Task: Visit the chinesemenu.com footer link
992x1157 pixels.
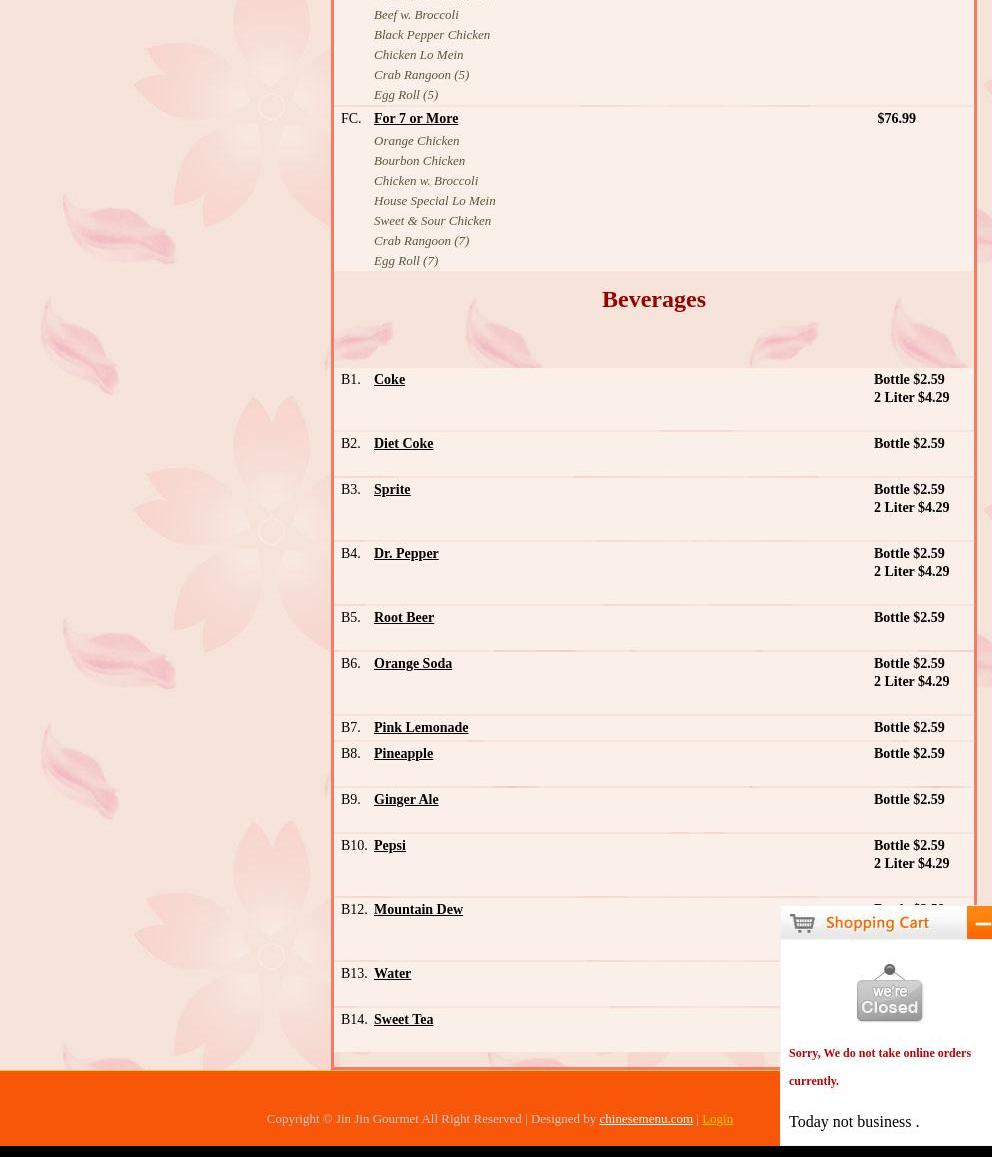Action: (x=646, y=1119)
